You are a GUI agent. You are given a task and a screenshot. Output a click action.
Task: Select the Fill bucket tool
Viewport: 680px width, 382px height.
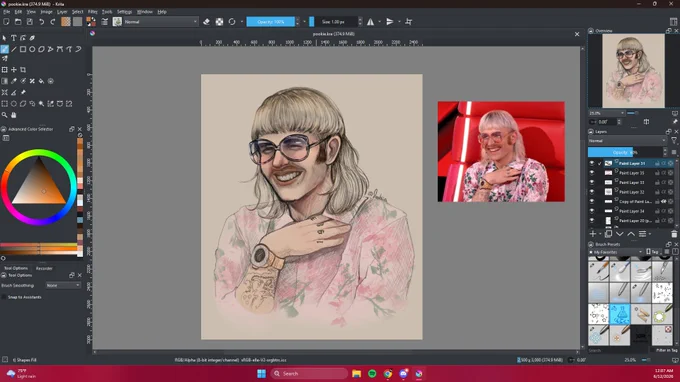pyautogui.click(x=41, y=81)
